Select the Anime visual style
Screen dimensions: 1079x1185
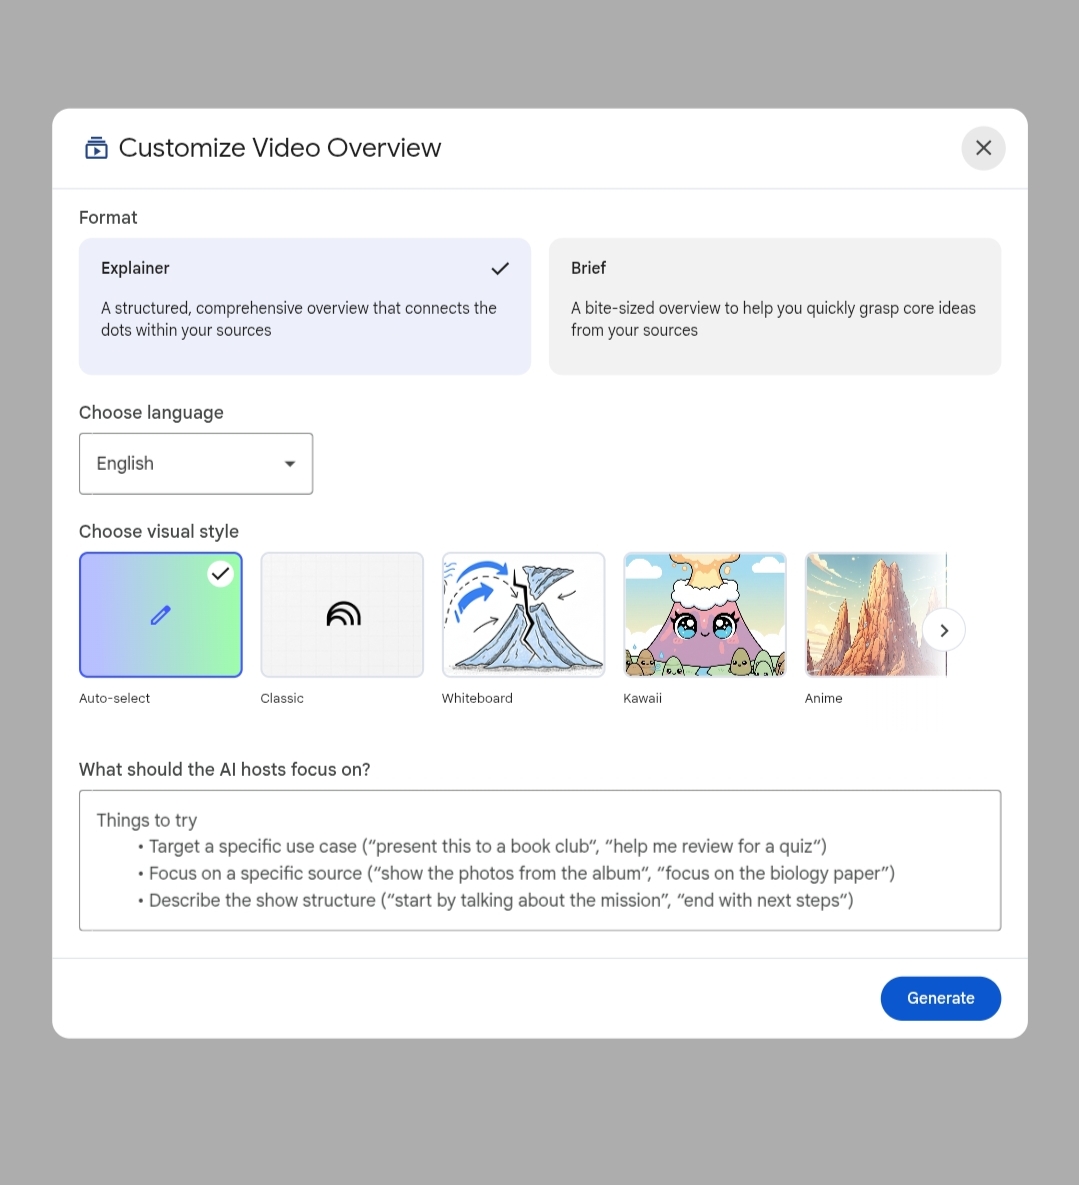[x=876, y=614]
